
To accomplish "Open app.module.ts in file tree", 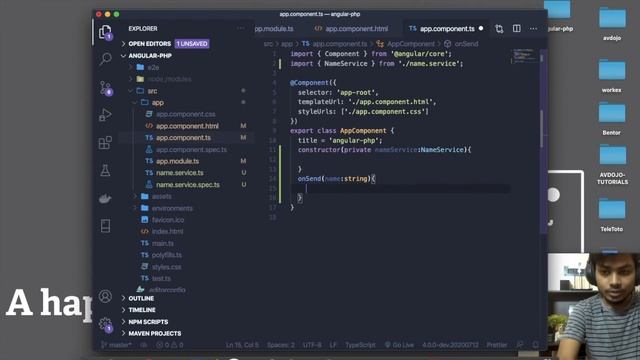I will pos(178,161).
